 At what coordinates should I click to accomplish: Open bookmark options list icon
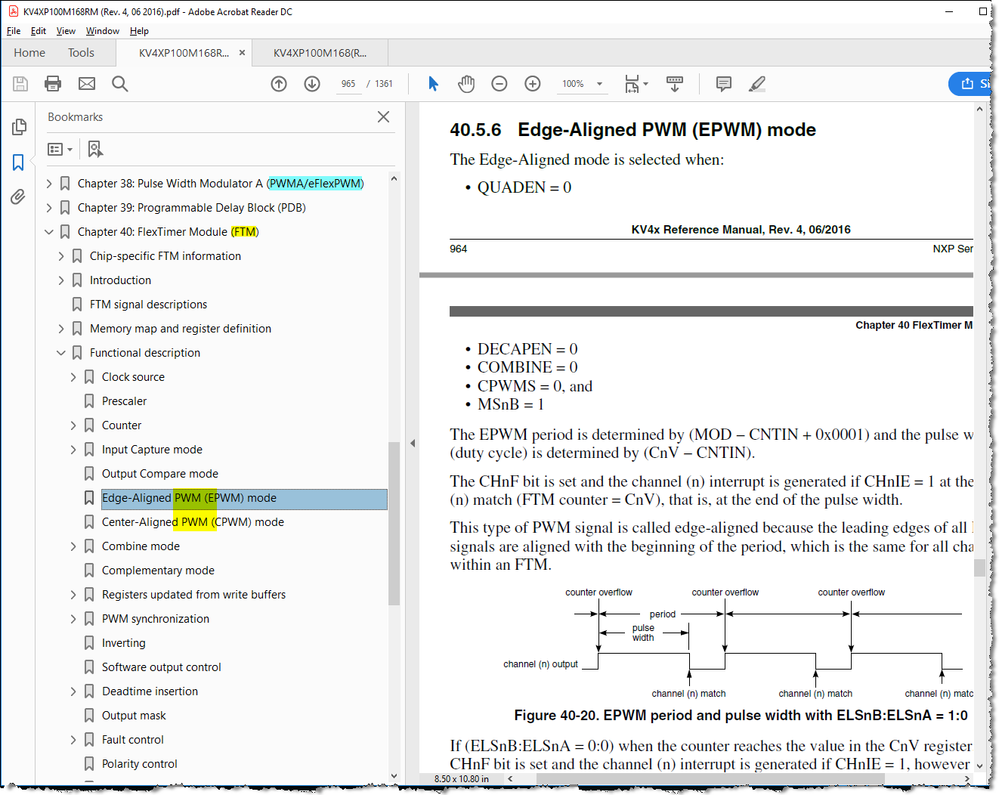coord(60,149)
